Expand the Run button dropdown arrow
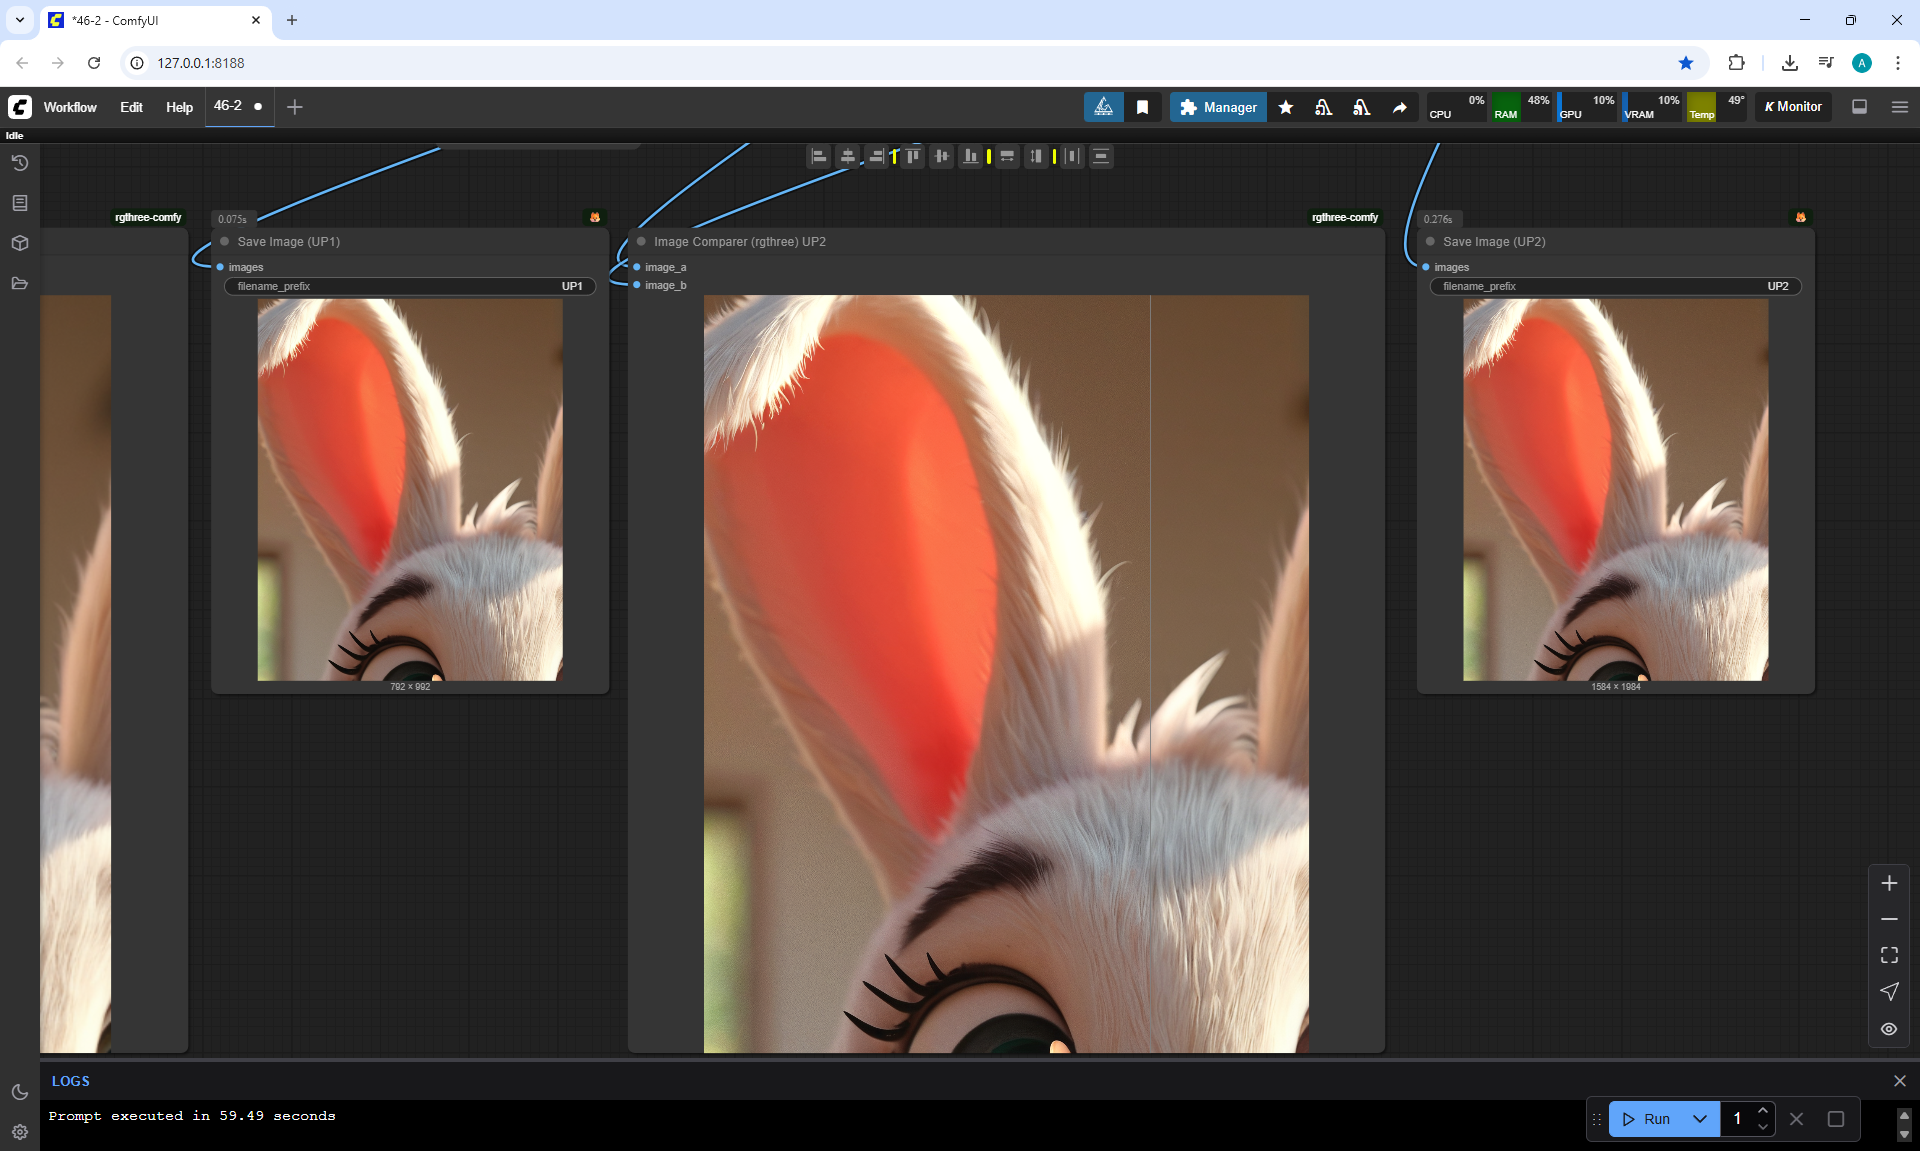 click(1700, 1119)
